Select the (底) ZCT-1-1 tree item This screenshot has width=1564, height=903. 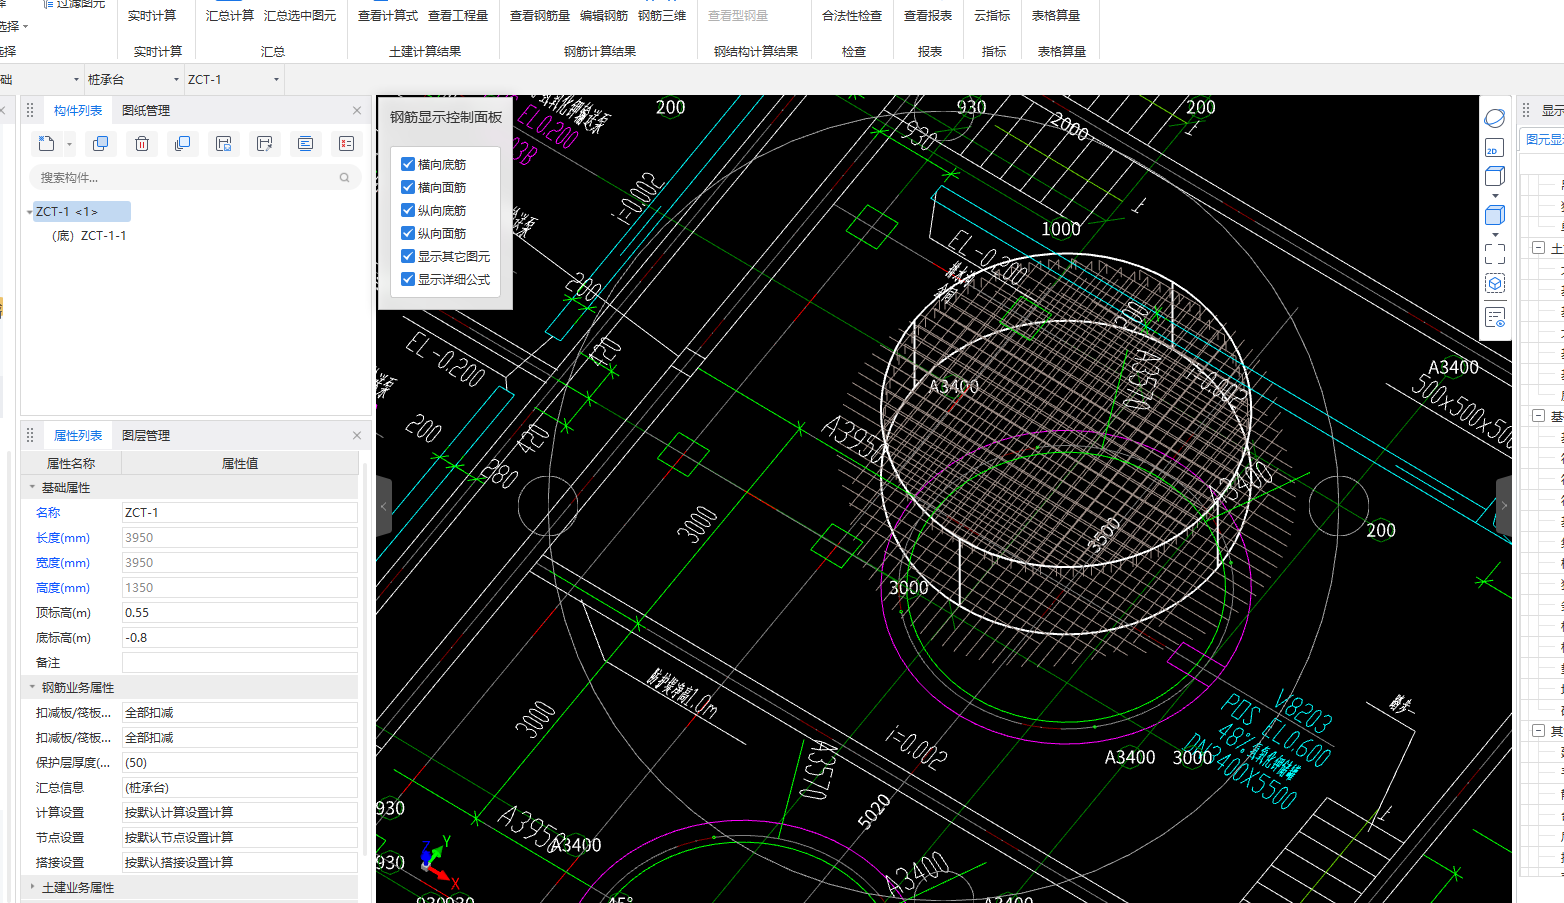[x=89, y=236]
